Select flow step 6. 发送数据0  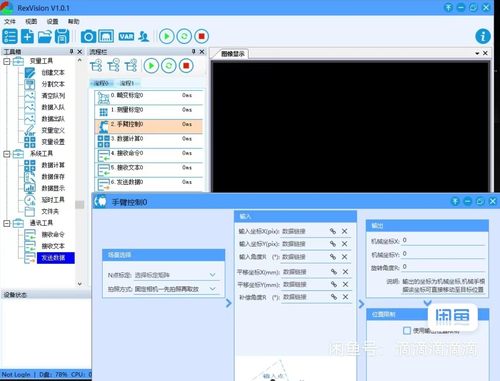pos(149,184)
